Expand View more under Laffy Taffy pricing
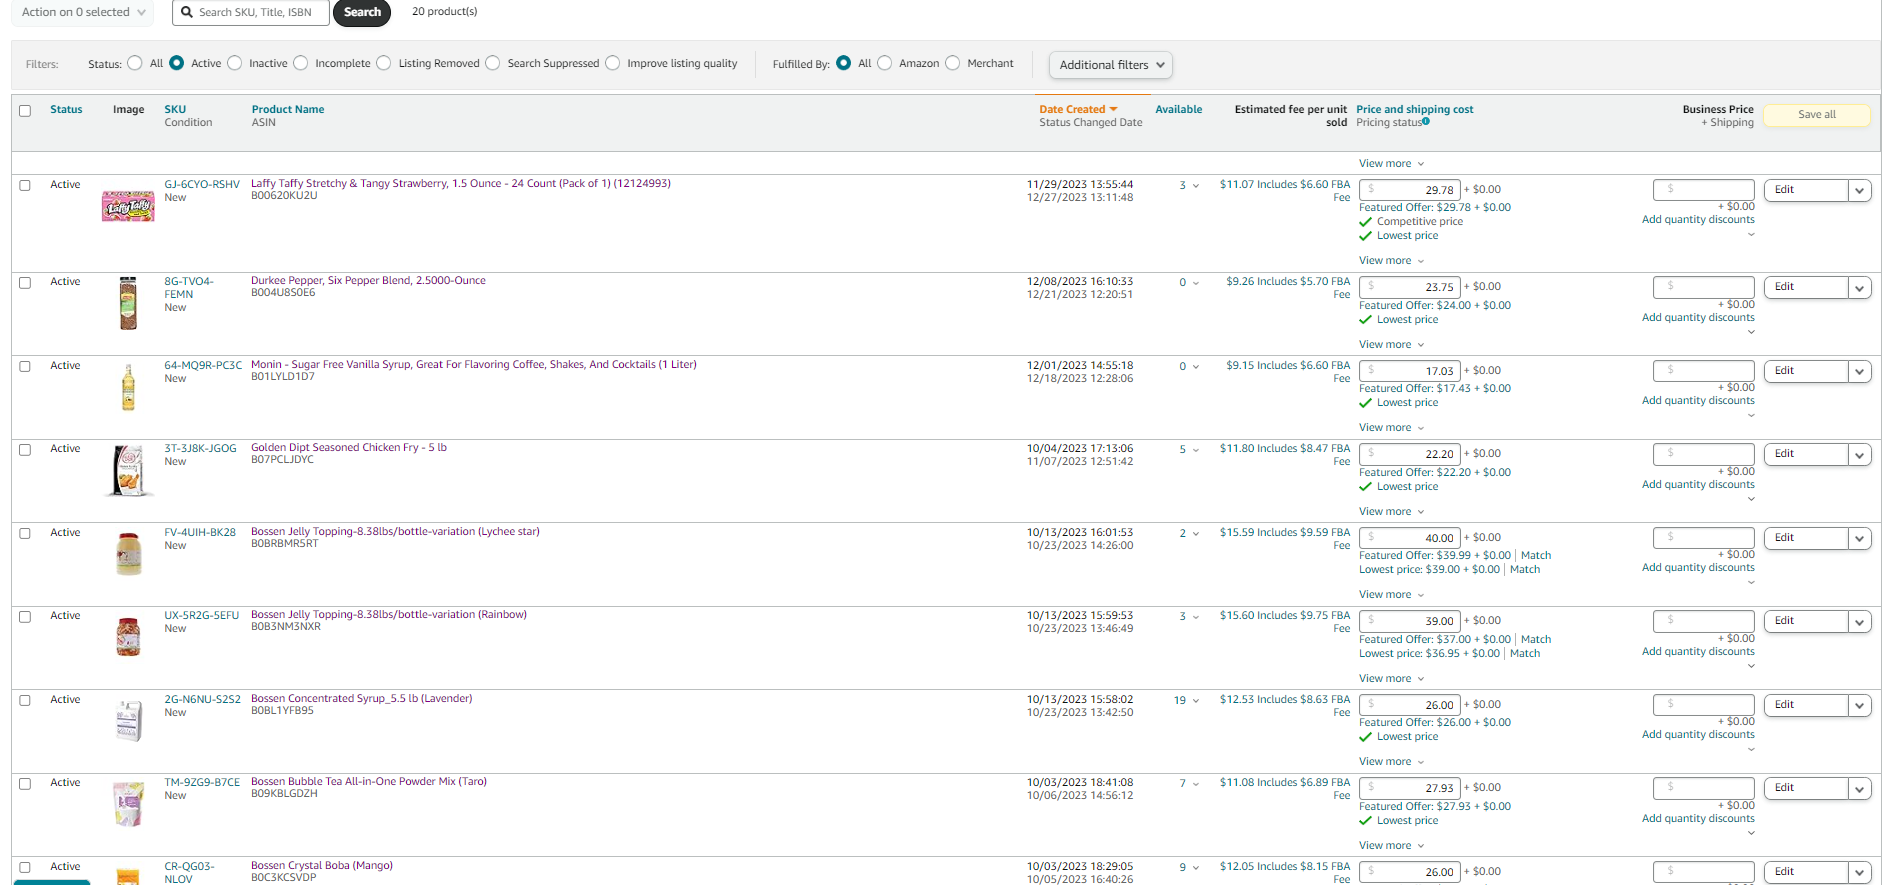 [1391, 261]
